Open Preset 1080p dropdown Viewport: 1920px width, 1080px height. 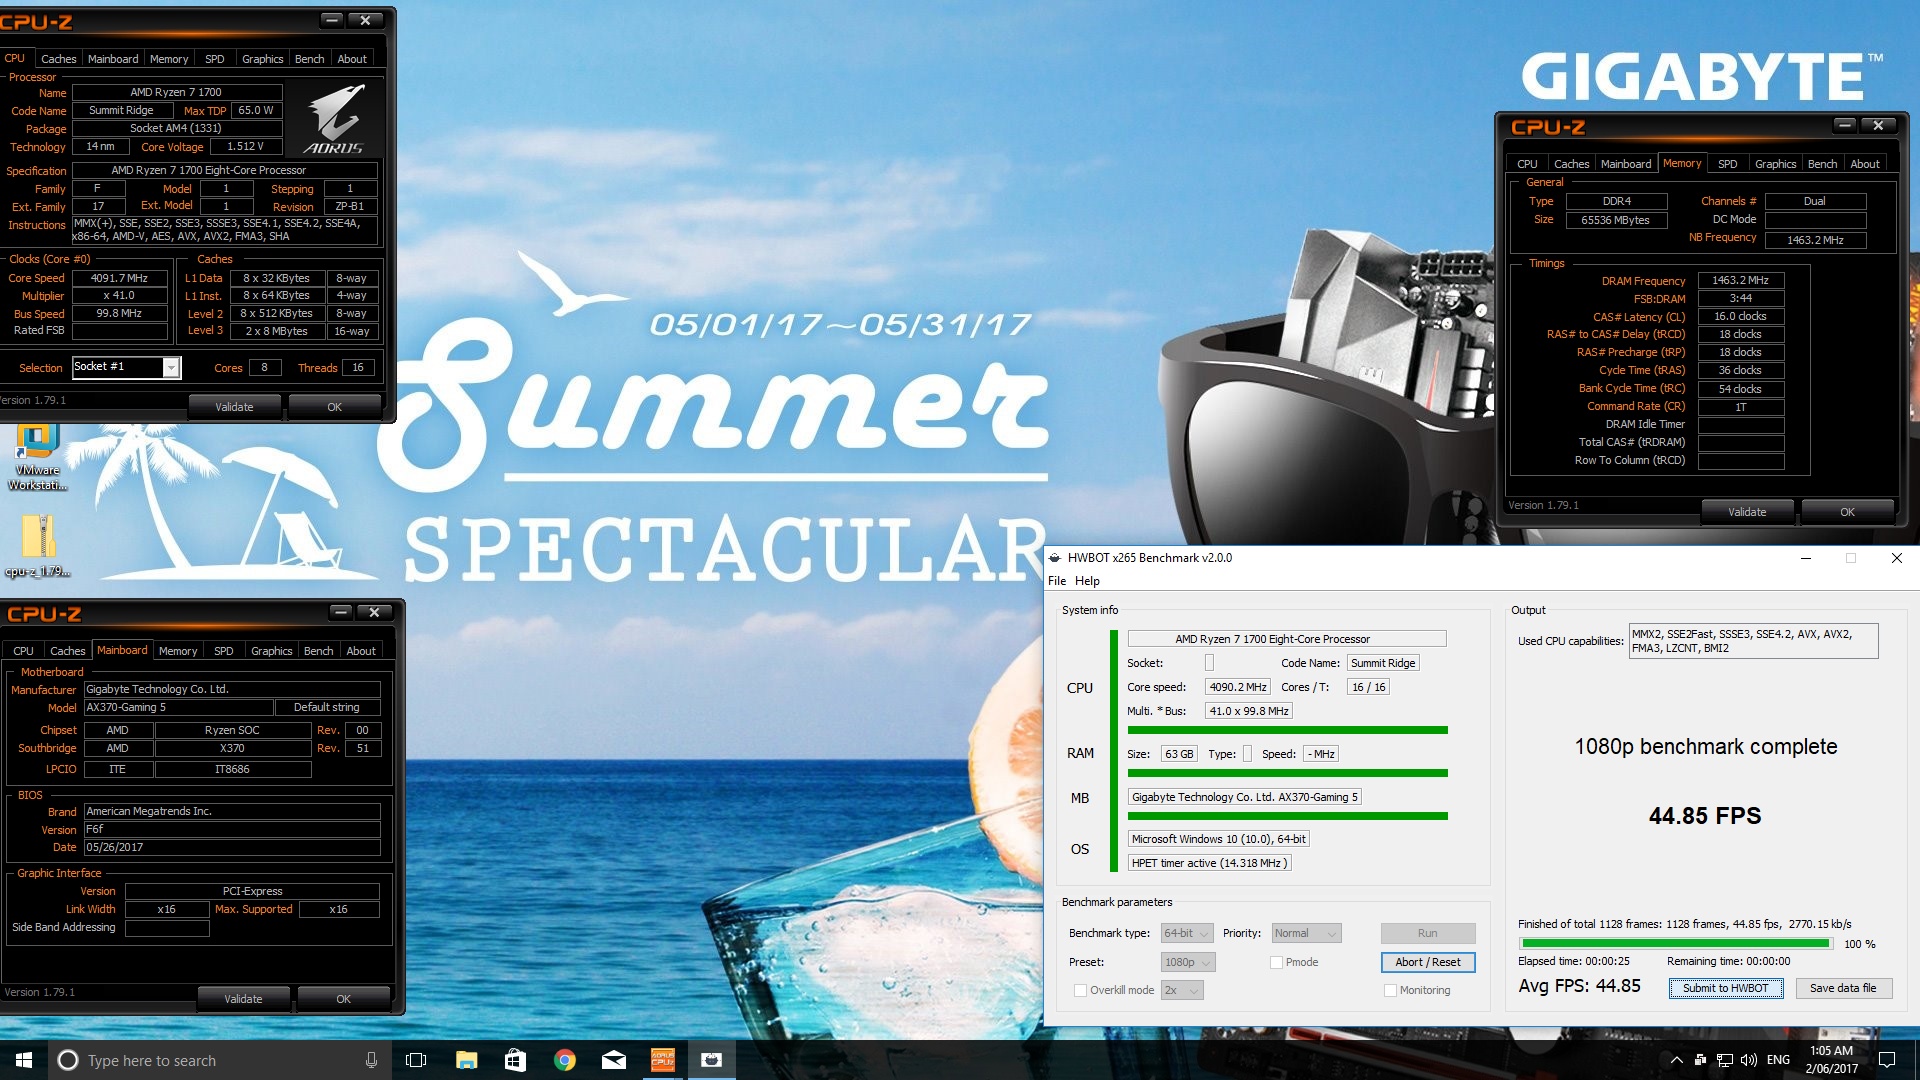(1187, 962)
